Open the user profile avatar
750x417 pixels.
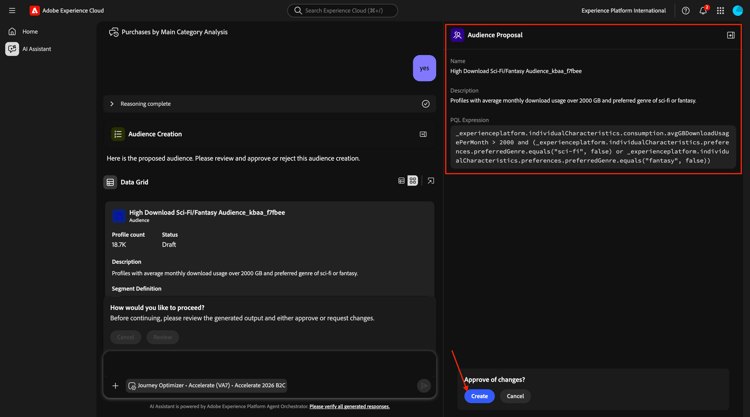pos(738,11)
